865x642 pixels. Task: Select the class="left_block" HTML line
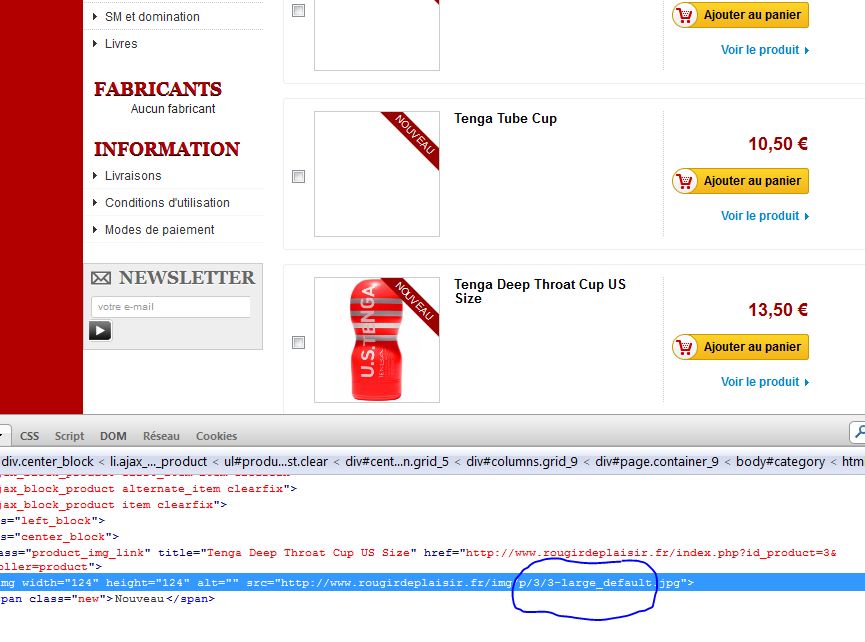pyautogui.click(x=52, y=521)
